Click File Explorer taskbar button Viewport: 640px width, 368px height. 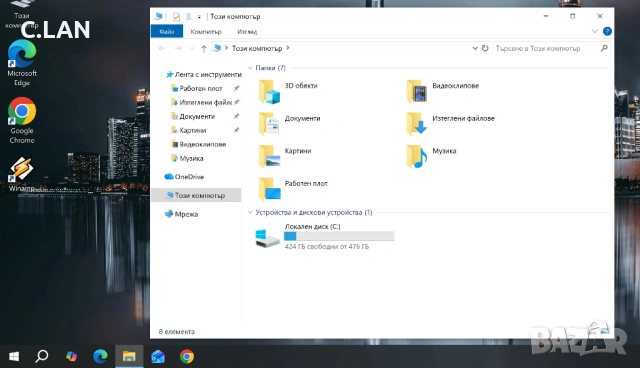(x=129, y=357)
